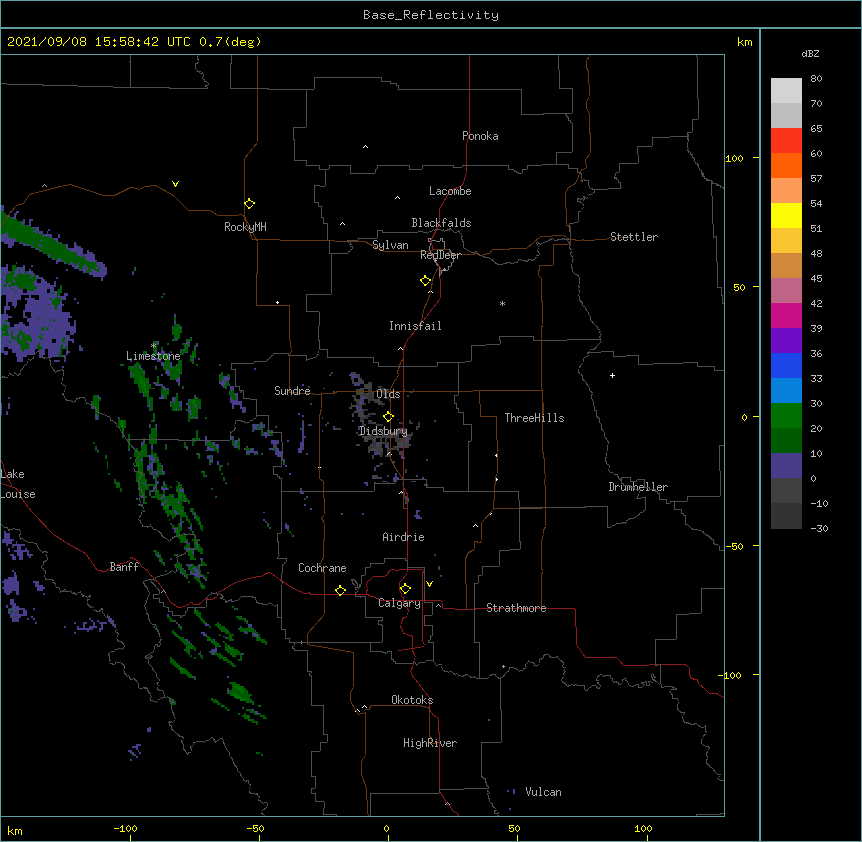Click the RedDeer city label
Viewport: 862px width, 842px height.
click(440, 255)
